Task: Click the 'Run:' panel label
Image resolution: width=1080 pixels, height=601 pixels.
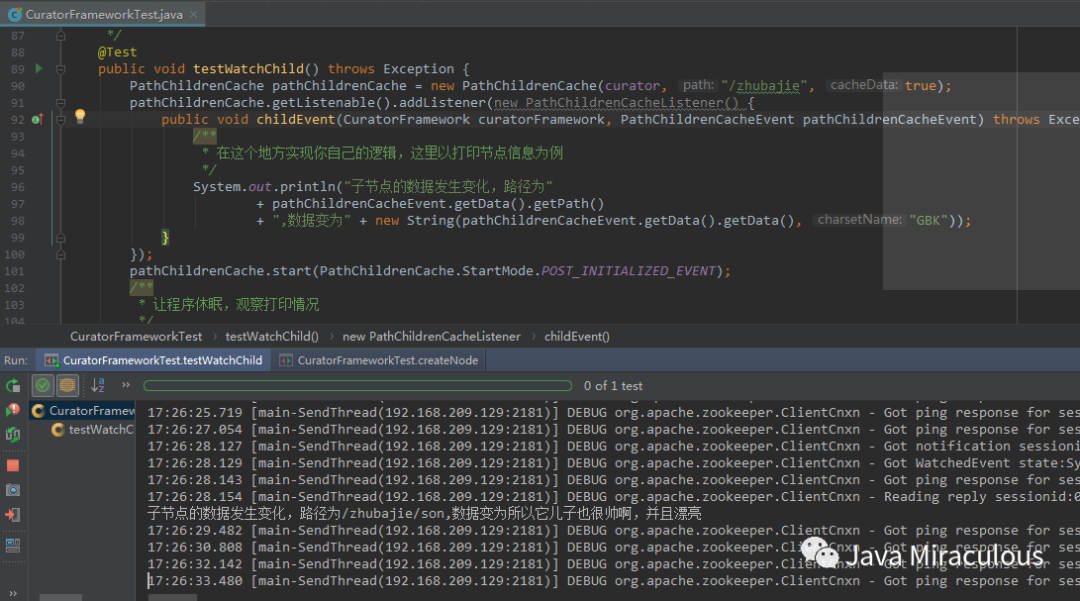Action: click(16, 361)
